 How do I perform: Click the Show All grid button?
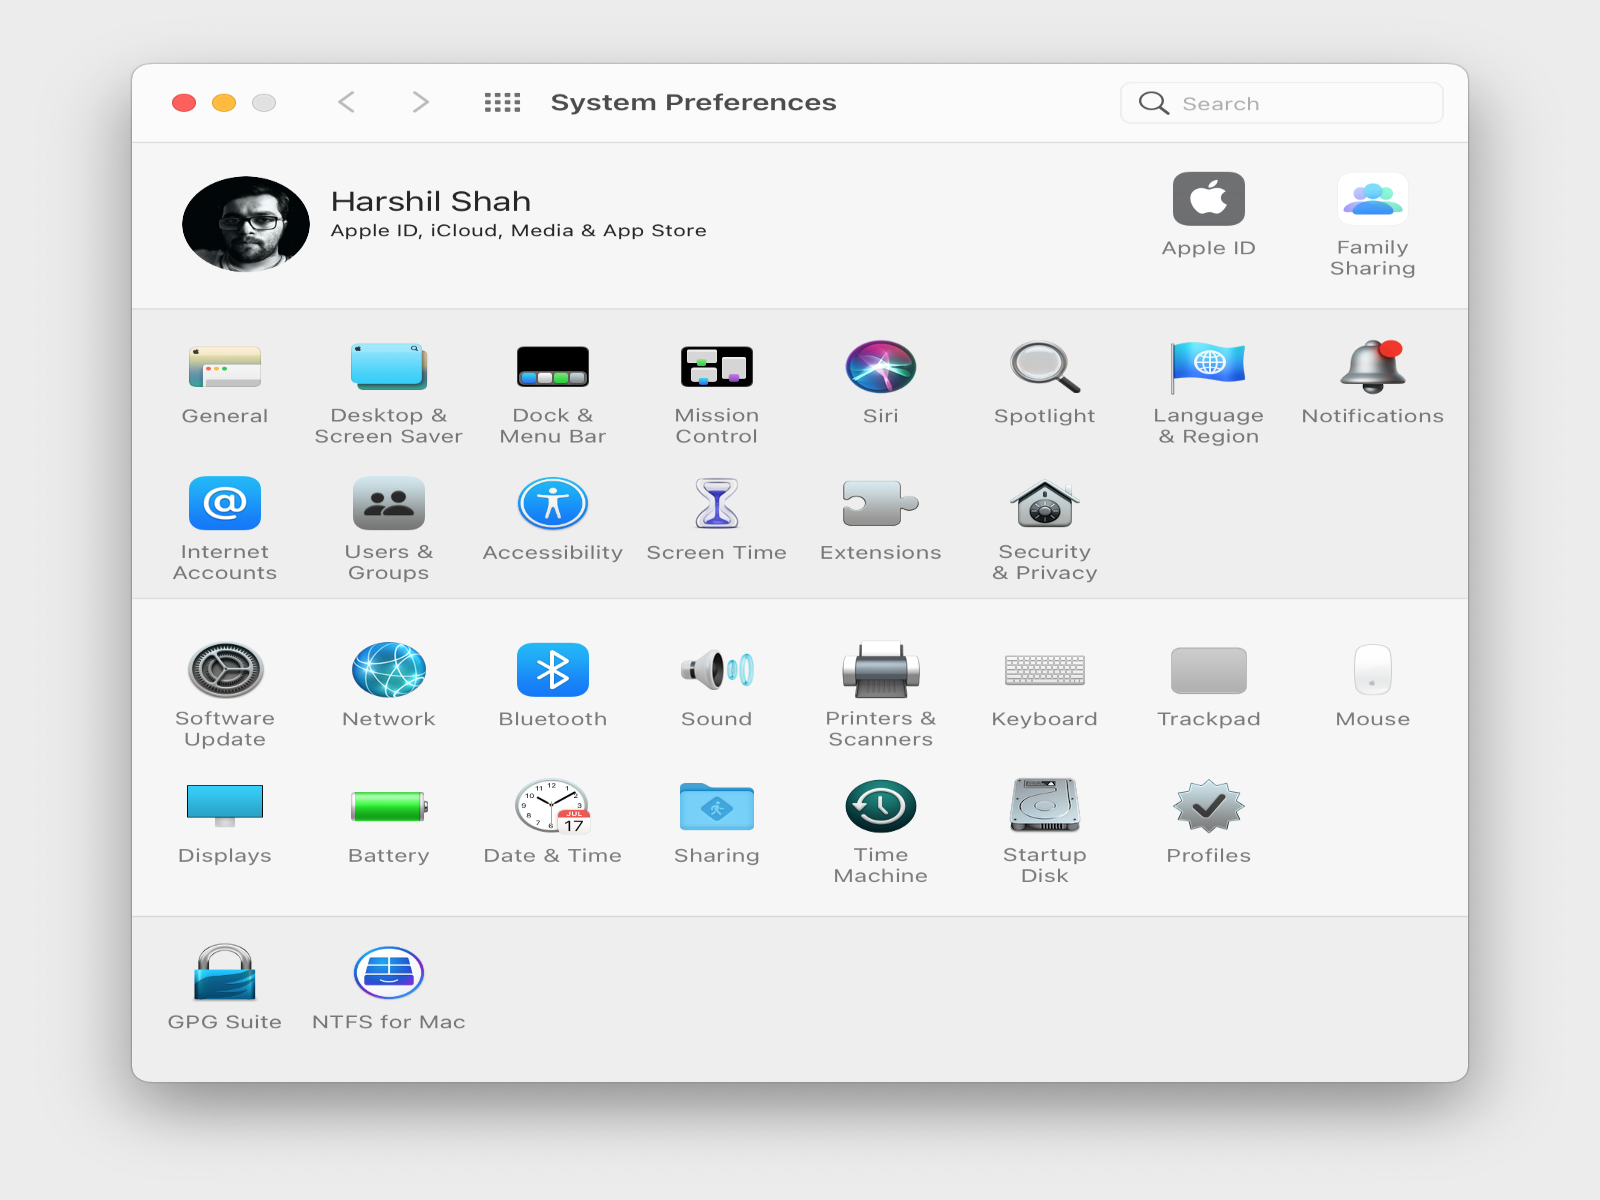tap(502, 102)
